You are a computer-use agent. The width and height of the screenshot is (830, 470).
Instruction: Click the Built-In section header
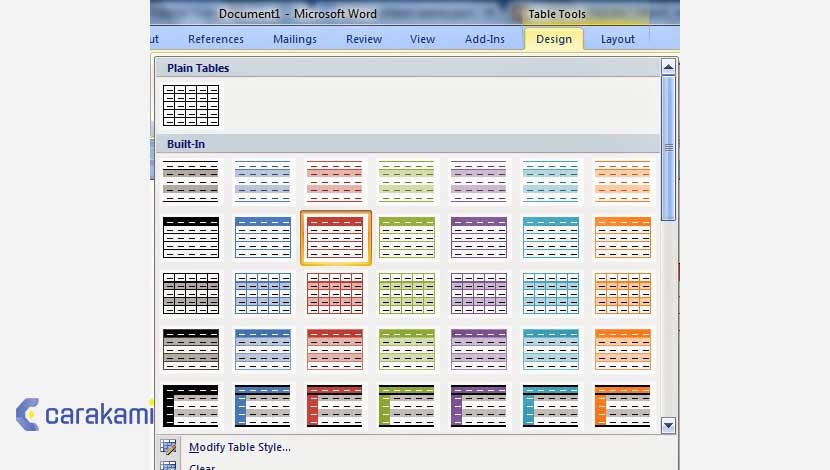408,144
